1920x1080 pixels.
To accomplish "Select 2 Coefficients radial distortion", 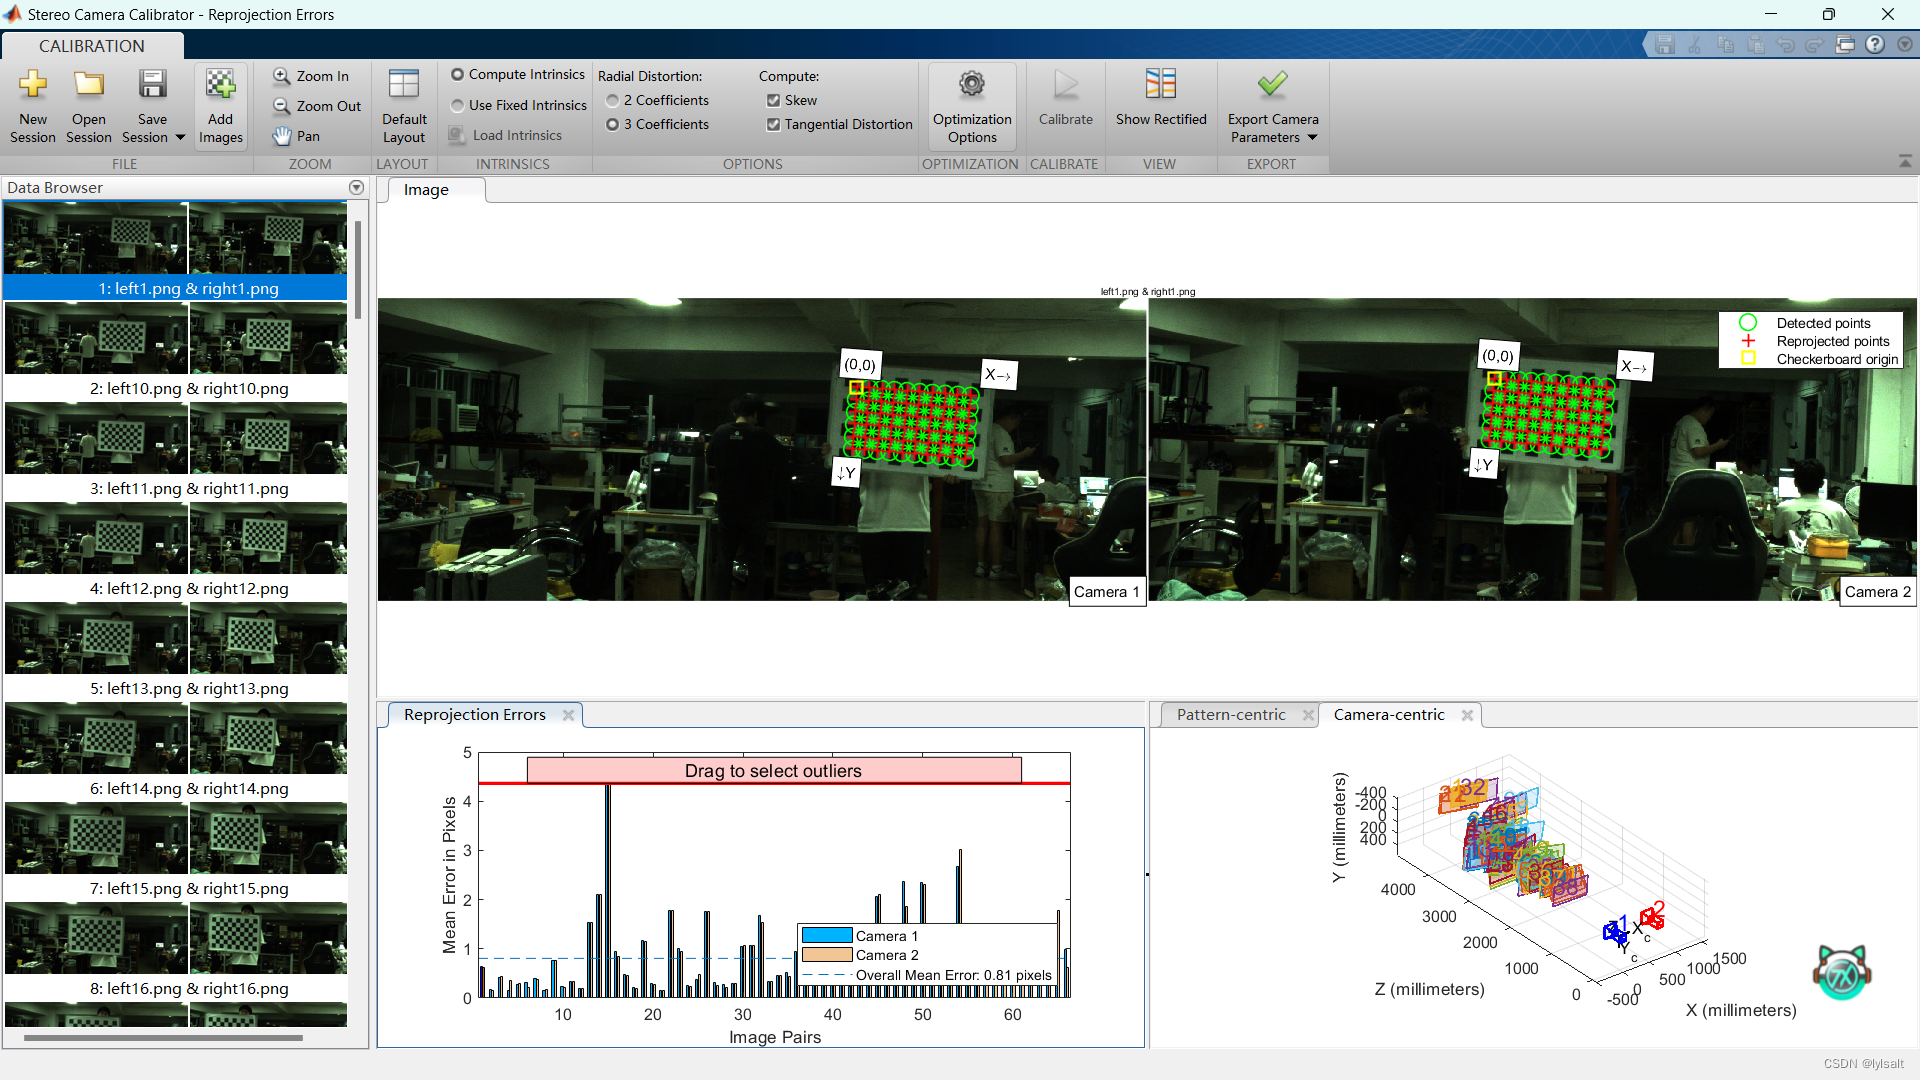I will (x=613, y=100).
